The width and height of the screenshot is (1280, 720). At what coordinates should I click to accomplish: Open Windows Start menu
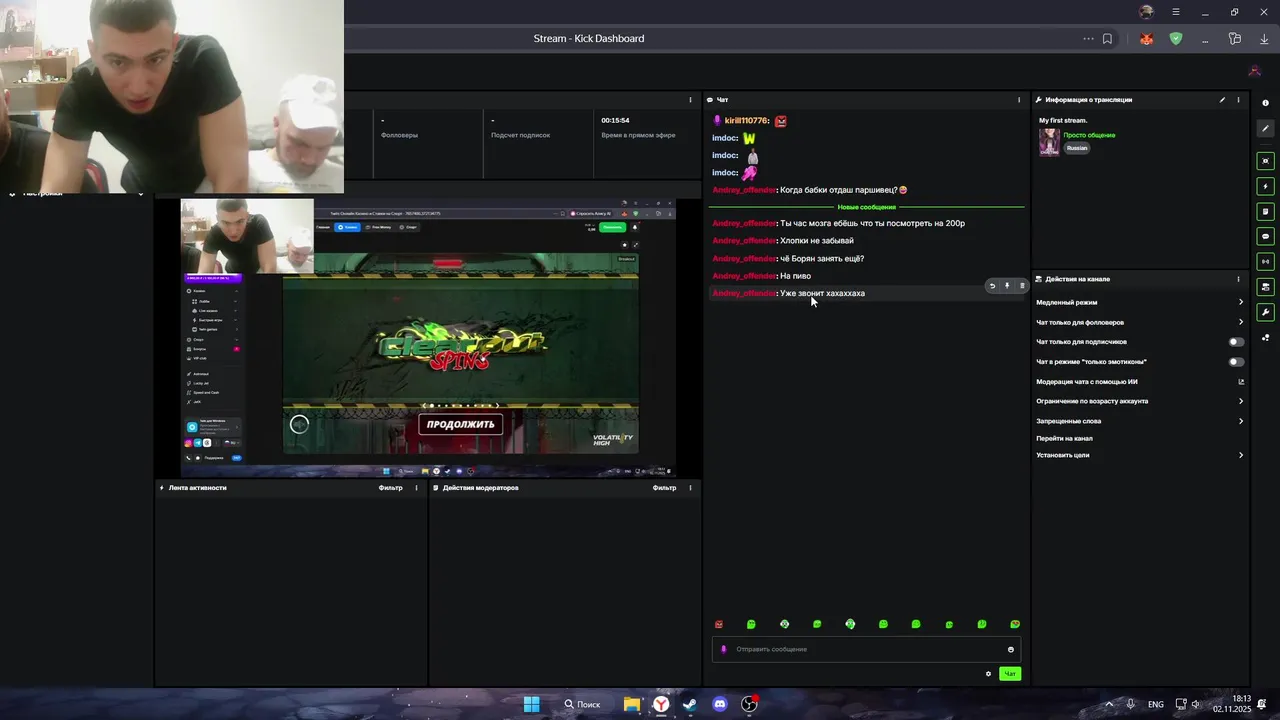[x=531, y=704]
